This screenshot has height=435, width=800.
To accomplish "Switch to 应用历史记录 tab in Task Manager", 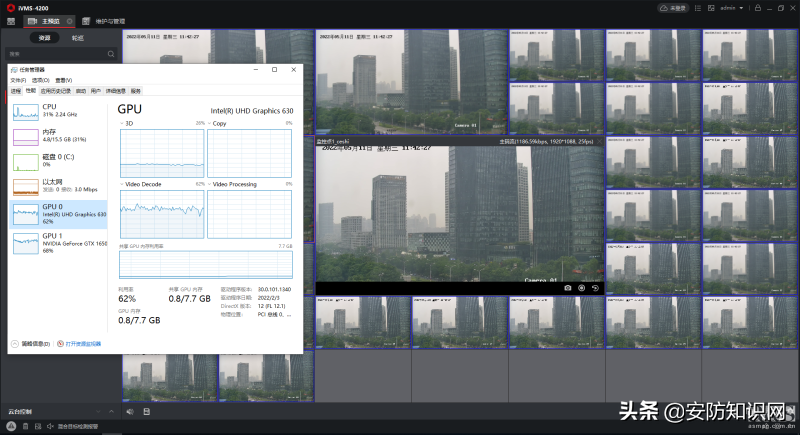I will pos(56,91).
